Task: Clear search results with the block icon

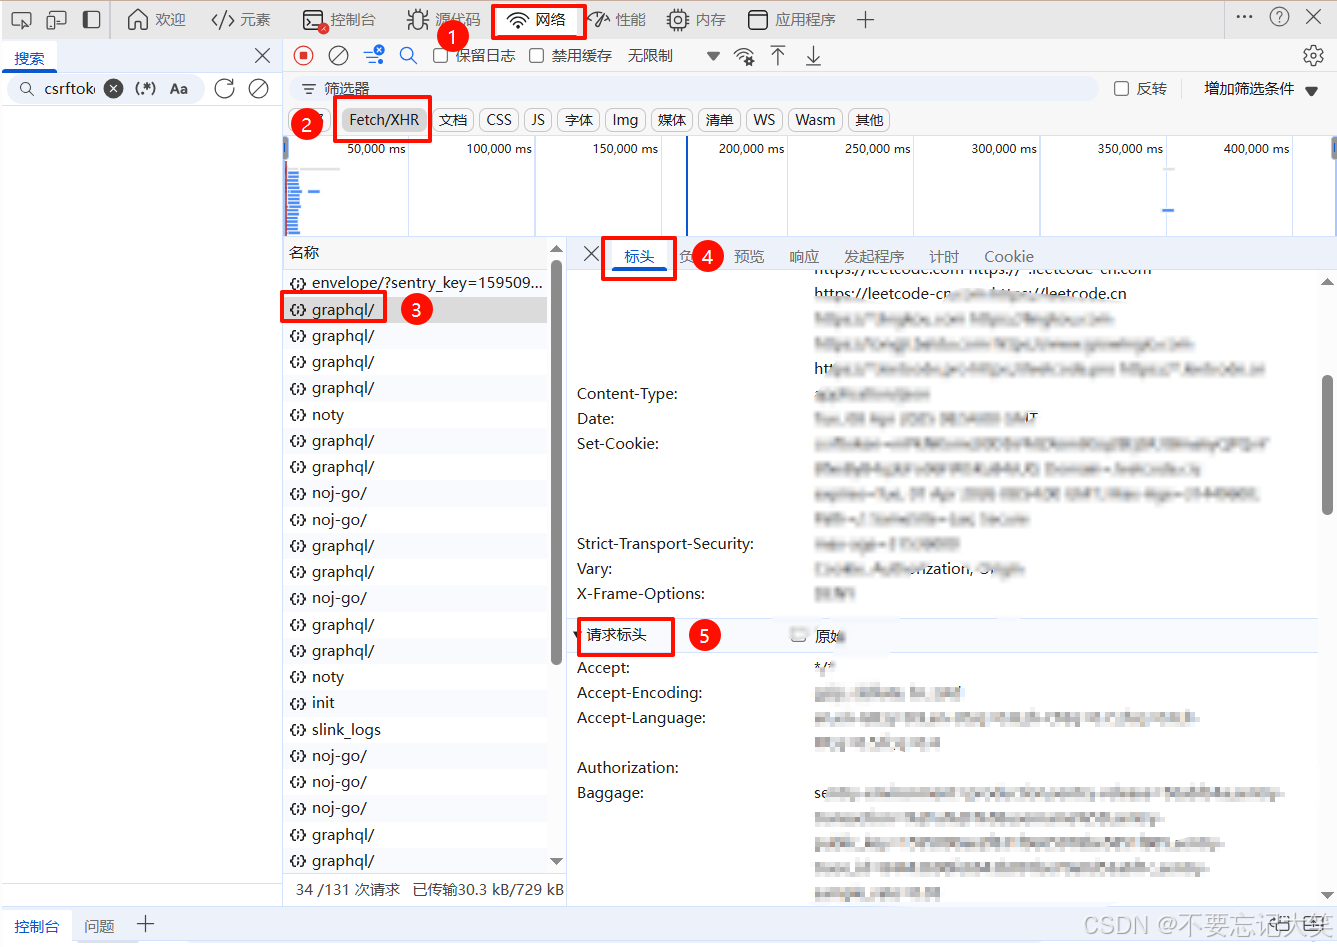Action: (258, 88)
